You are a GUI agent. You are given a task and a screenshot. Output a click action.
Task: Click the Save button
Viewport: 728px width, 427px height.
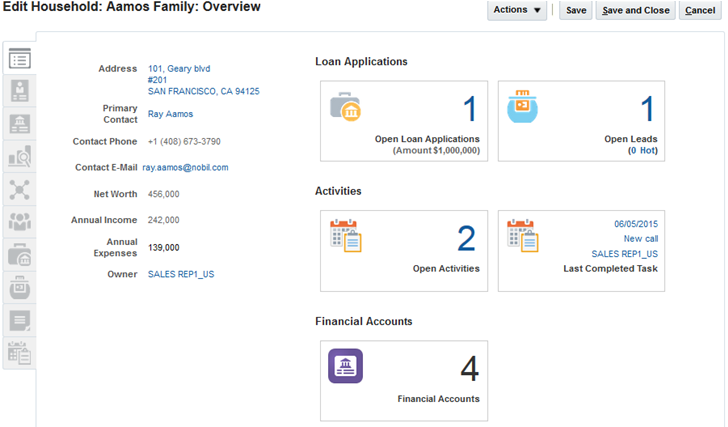coord(576,10)
